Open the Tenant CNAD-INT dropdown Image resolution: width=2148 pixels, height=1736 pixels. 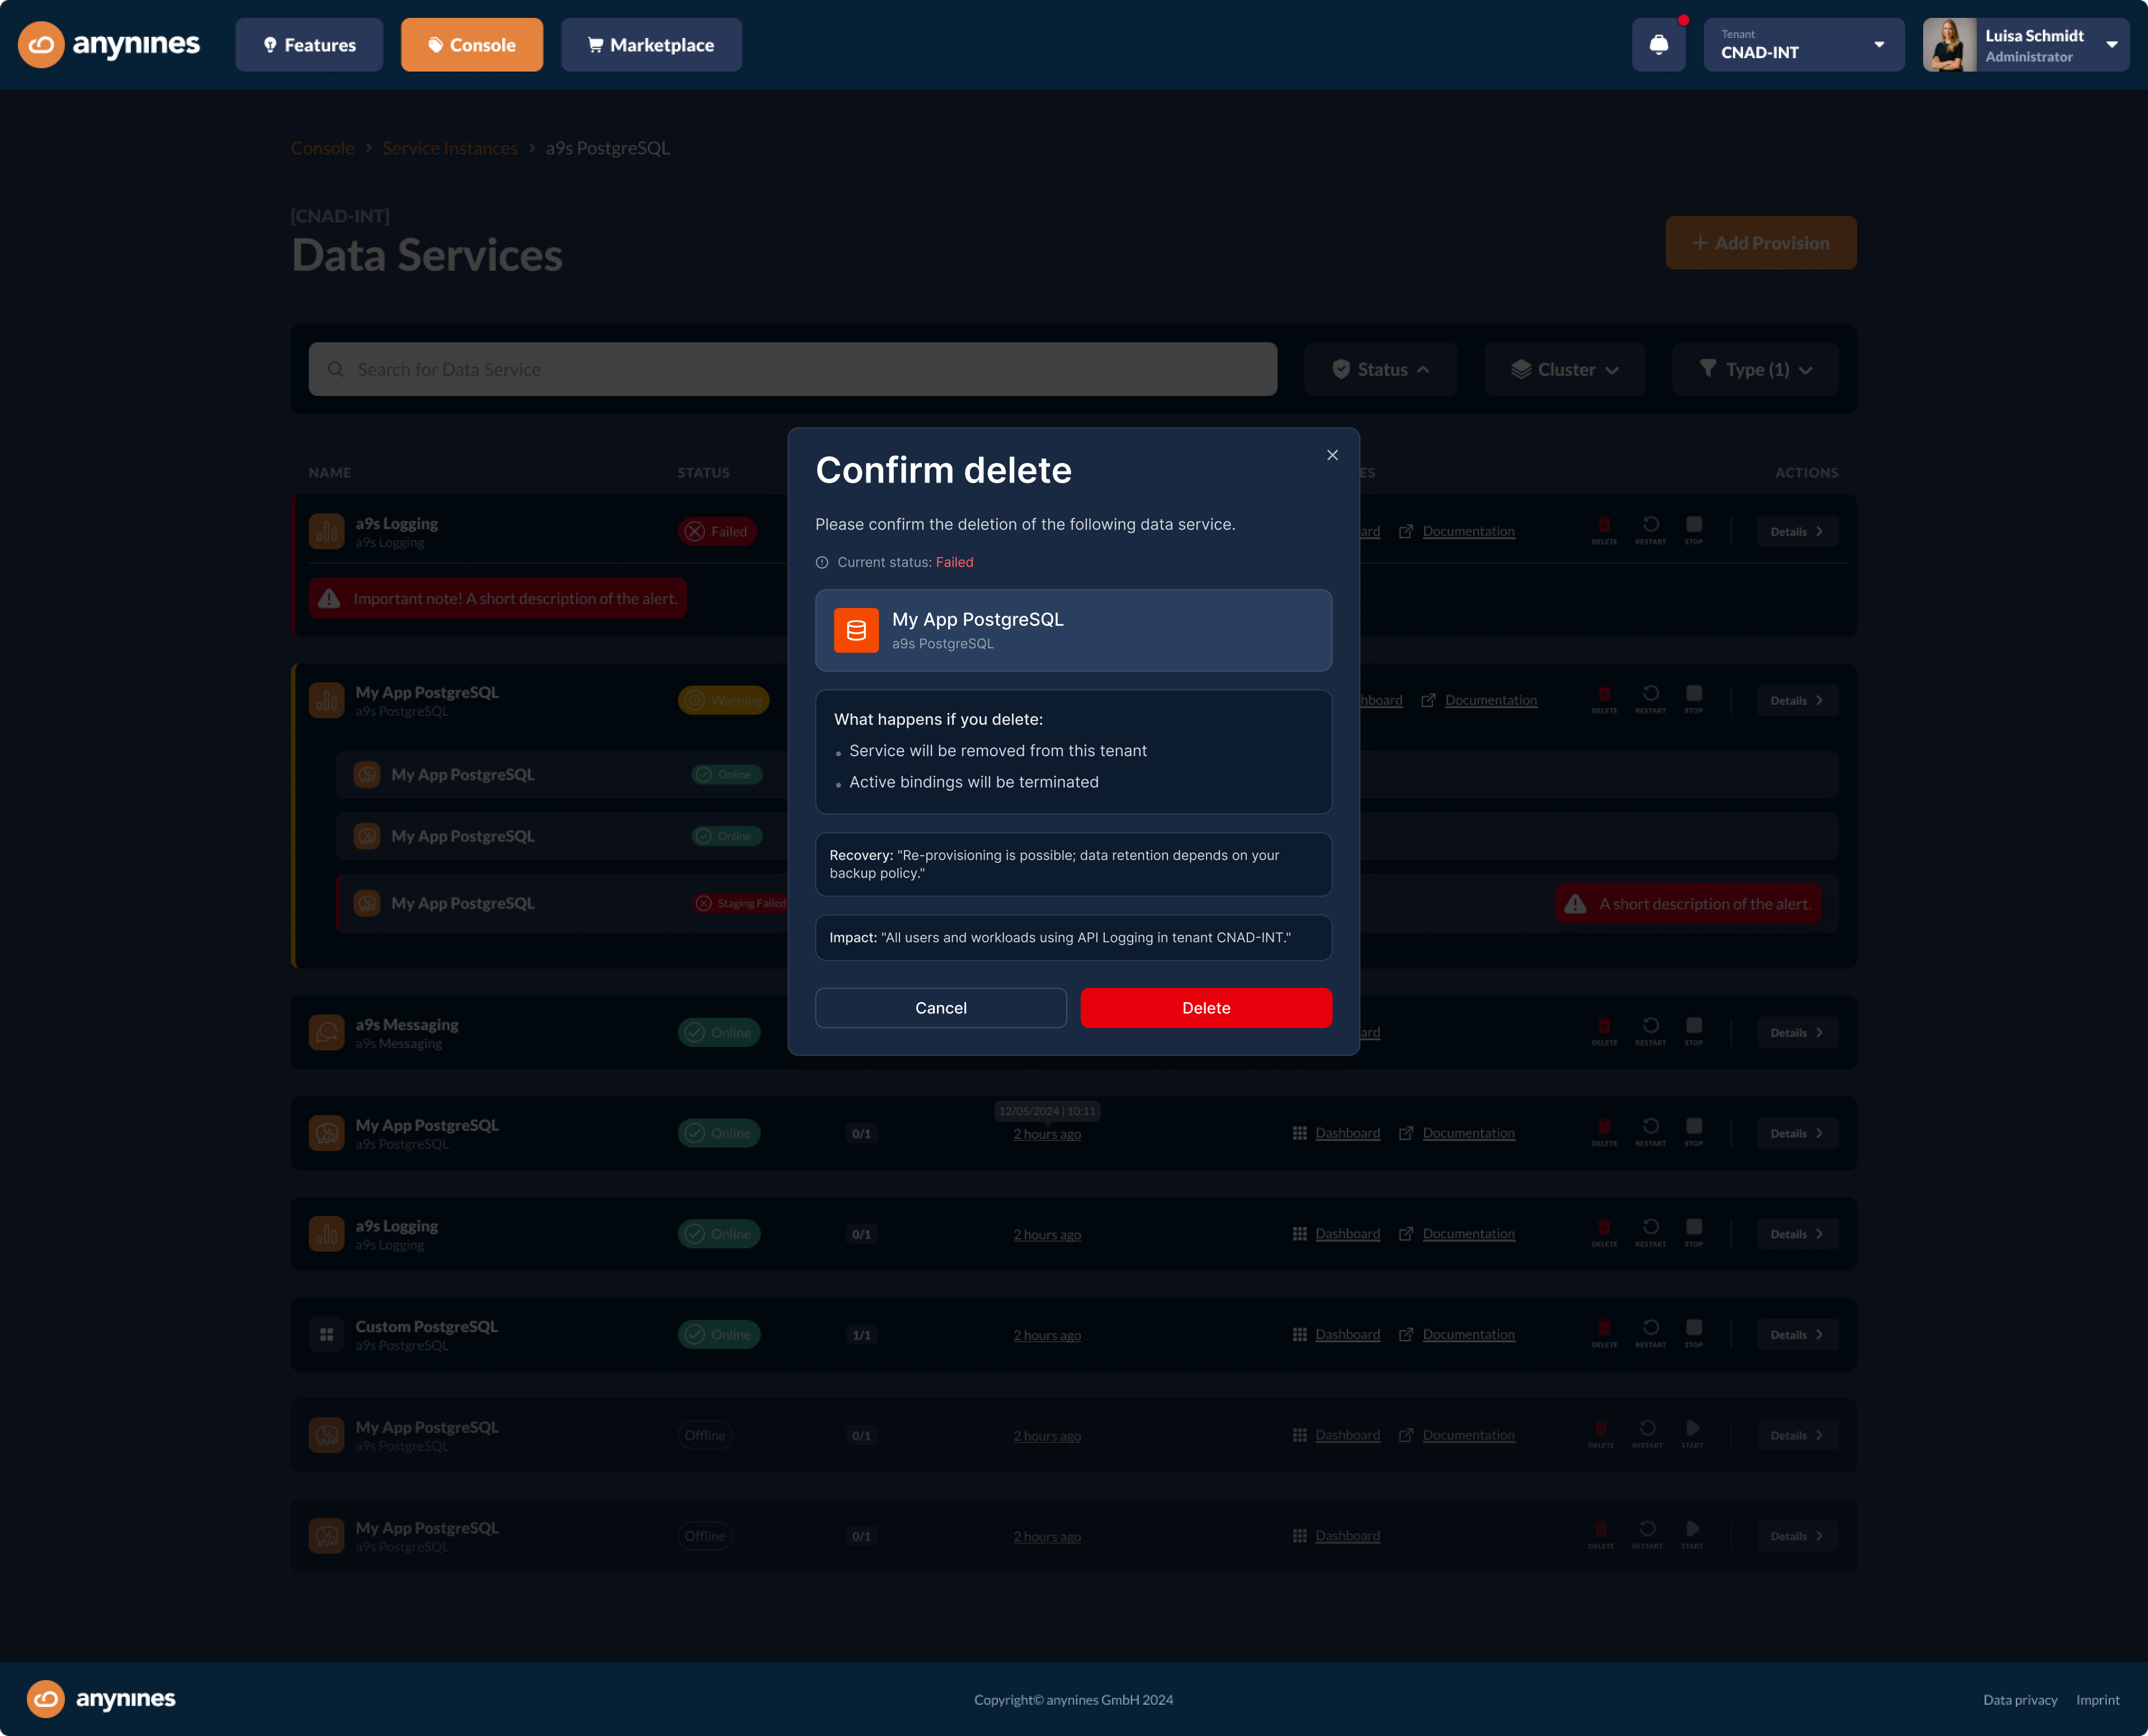coord(1804,45)
